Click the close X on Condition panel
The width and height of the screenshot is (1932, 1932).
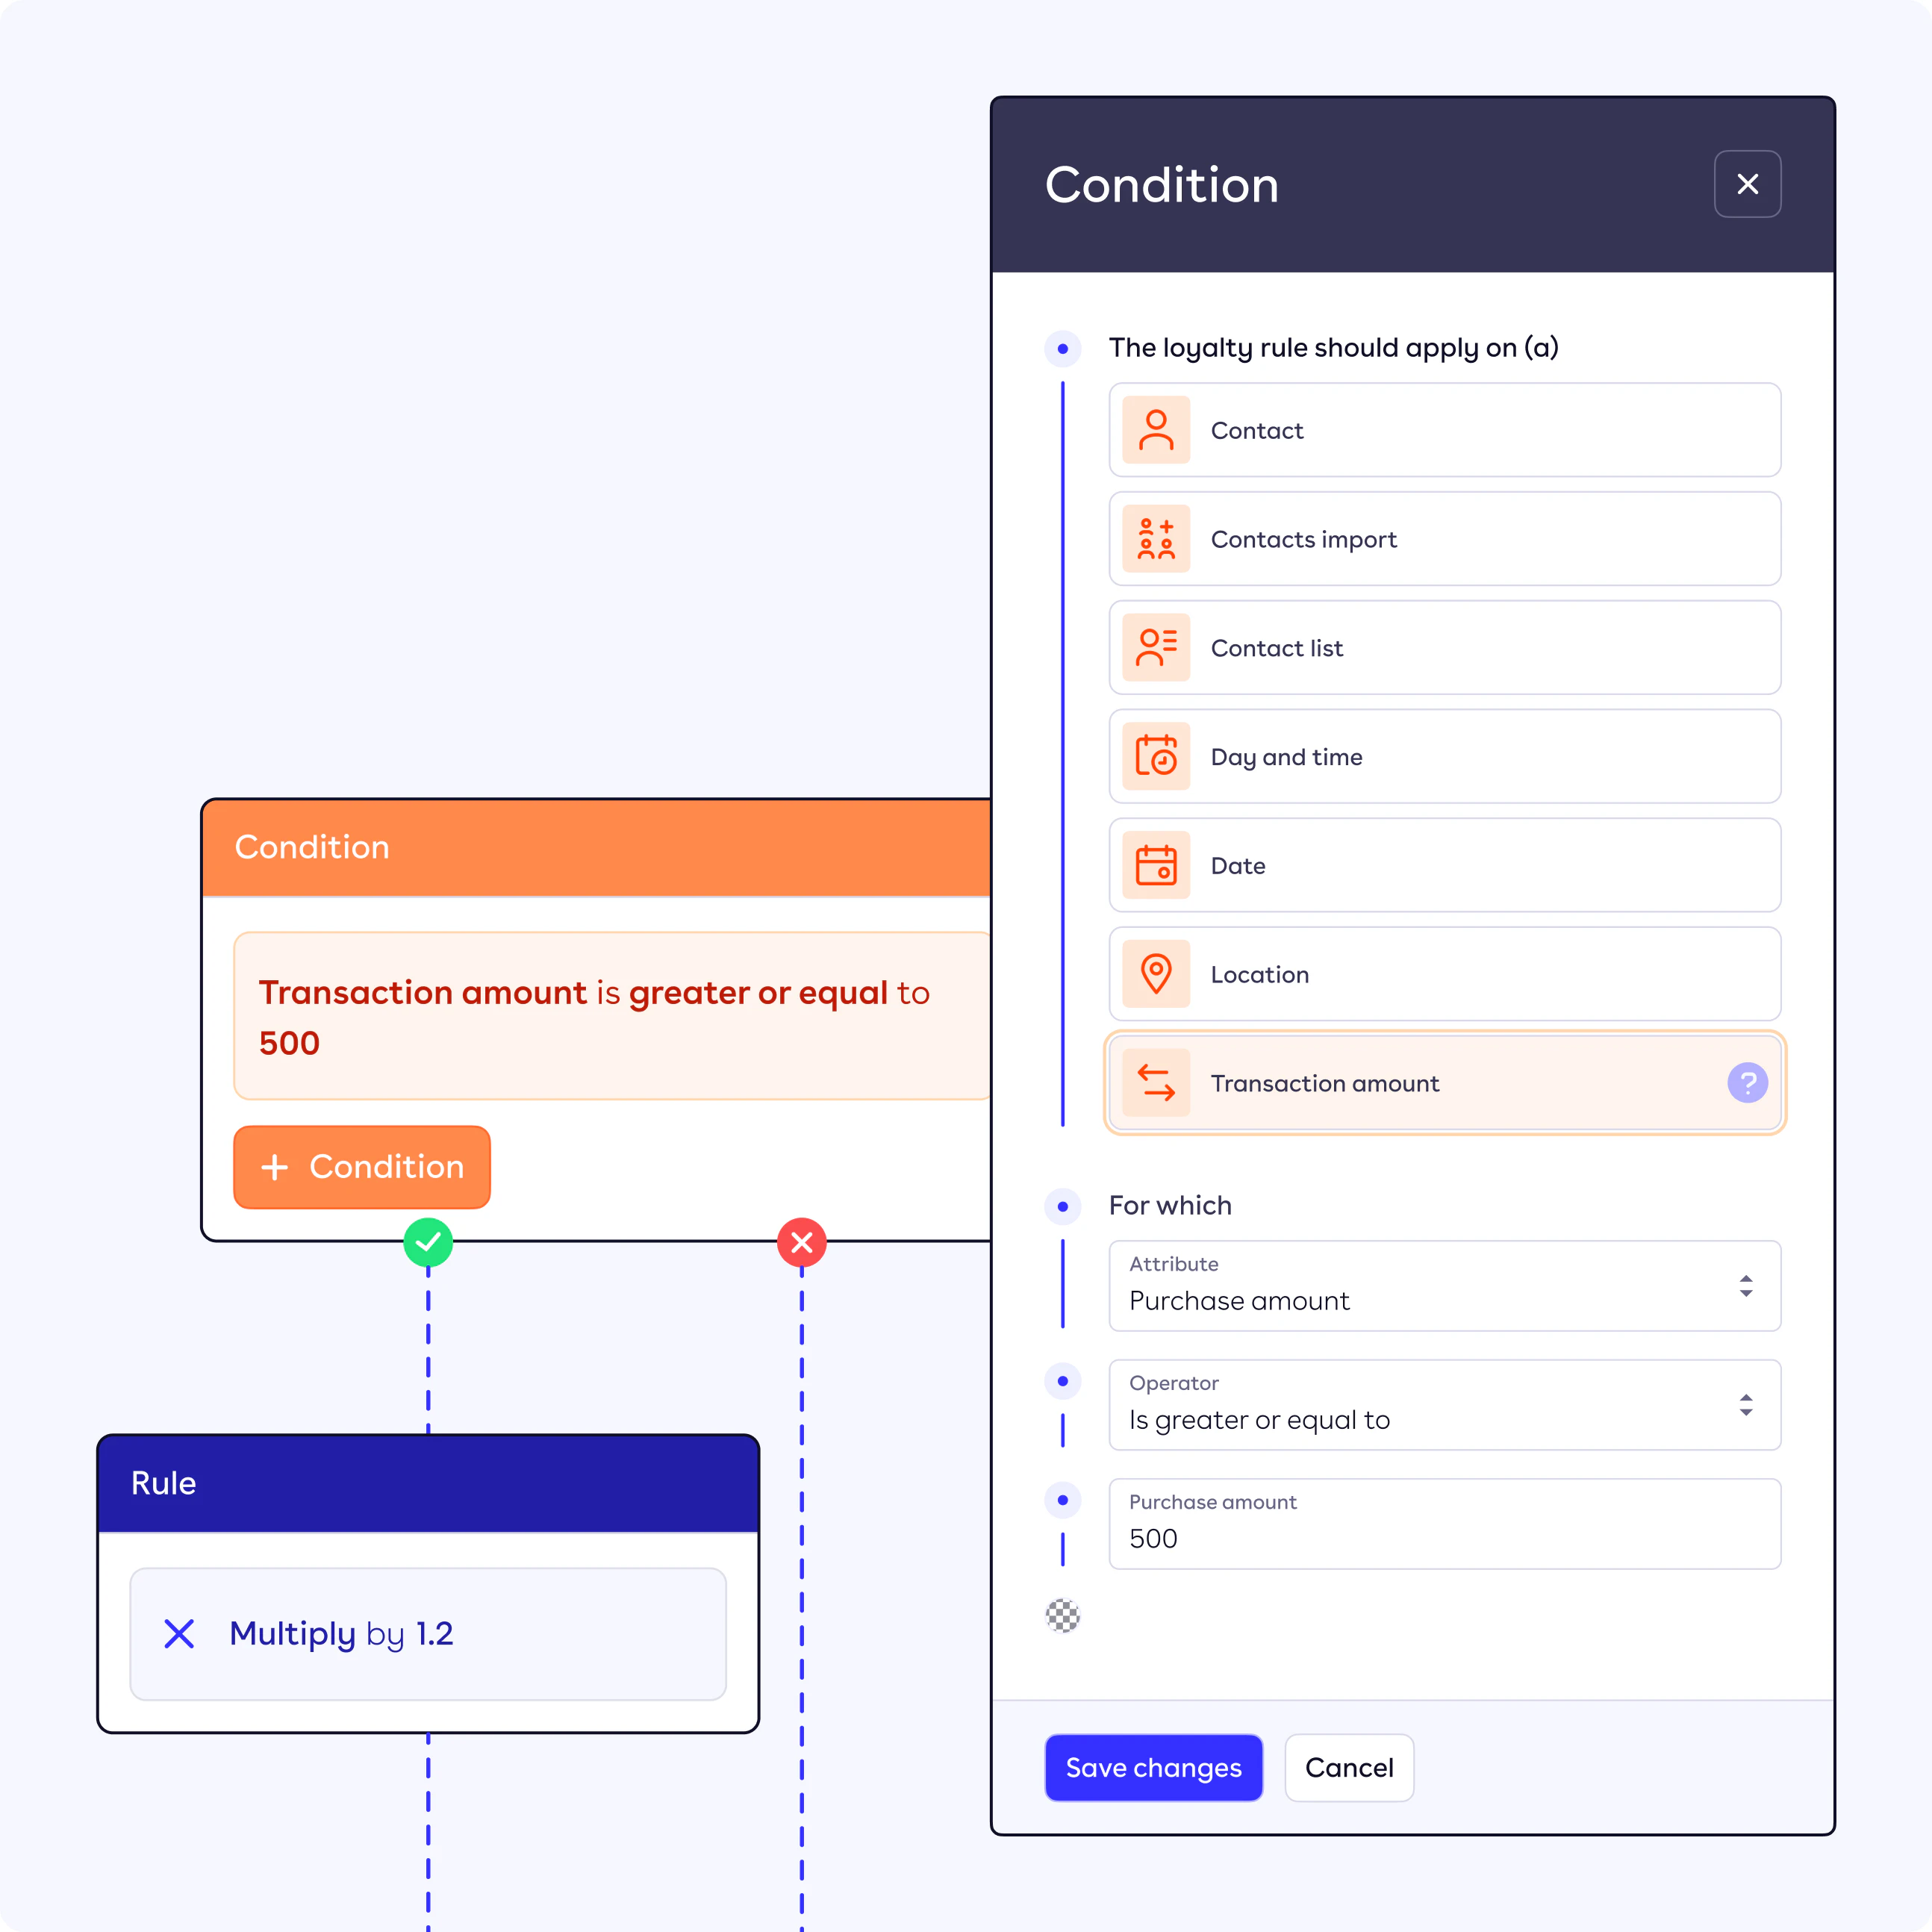pyautogui.click(x=1748, y=184)
